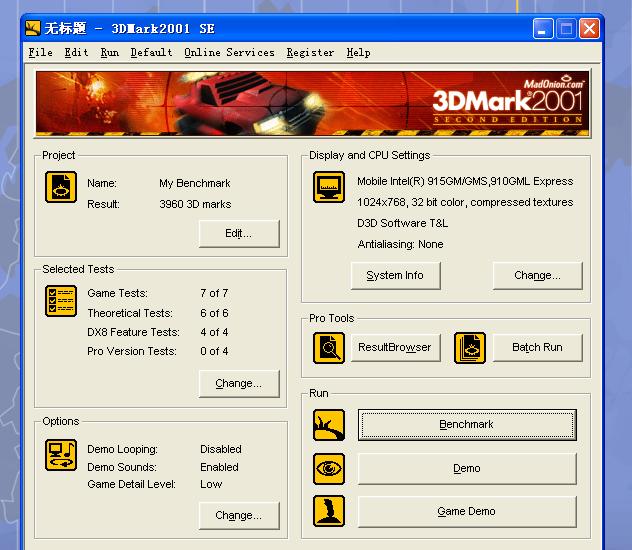Open the Register menu
This screenshot has width=632, height=550.
pyautogui.click(x=310, y=52)
